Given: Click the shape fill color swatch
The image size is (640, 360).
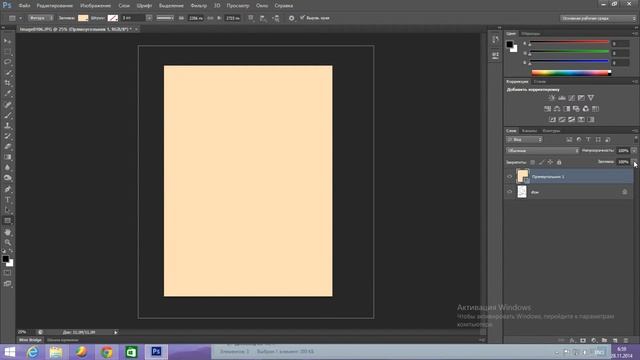Looking at the screenshot, I should [x=83, y=18].
